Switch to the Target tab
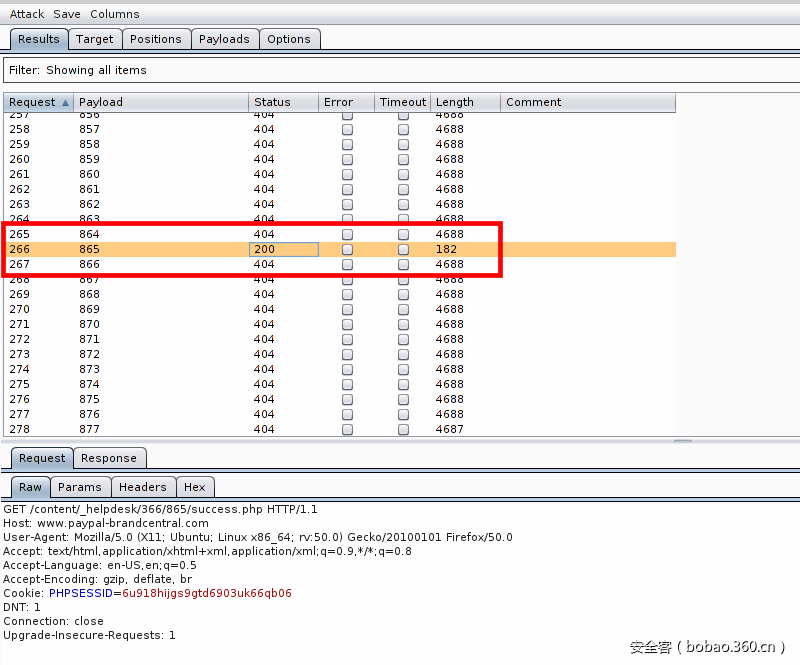 (95, 39)
